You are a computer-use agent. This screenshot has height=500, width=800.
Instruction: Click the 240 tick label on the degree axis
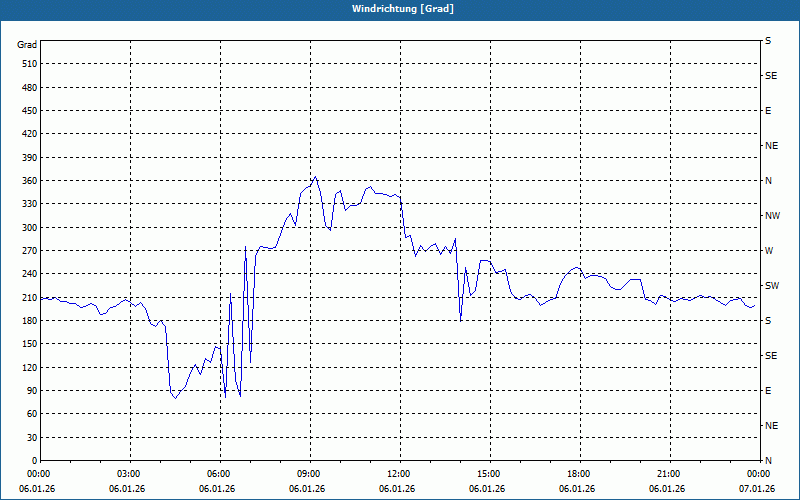30,274
